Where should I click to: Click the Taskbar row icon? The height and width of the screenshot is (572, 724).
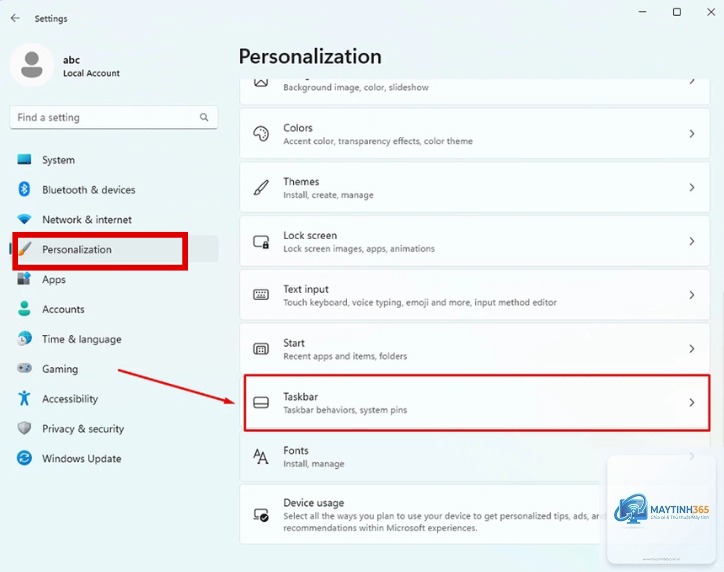click(x=261, y=403)
